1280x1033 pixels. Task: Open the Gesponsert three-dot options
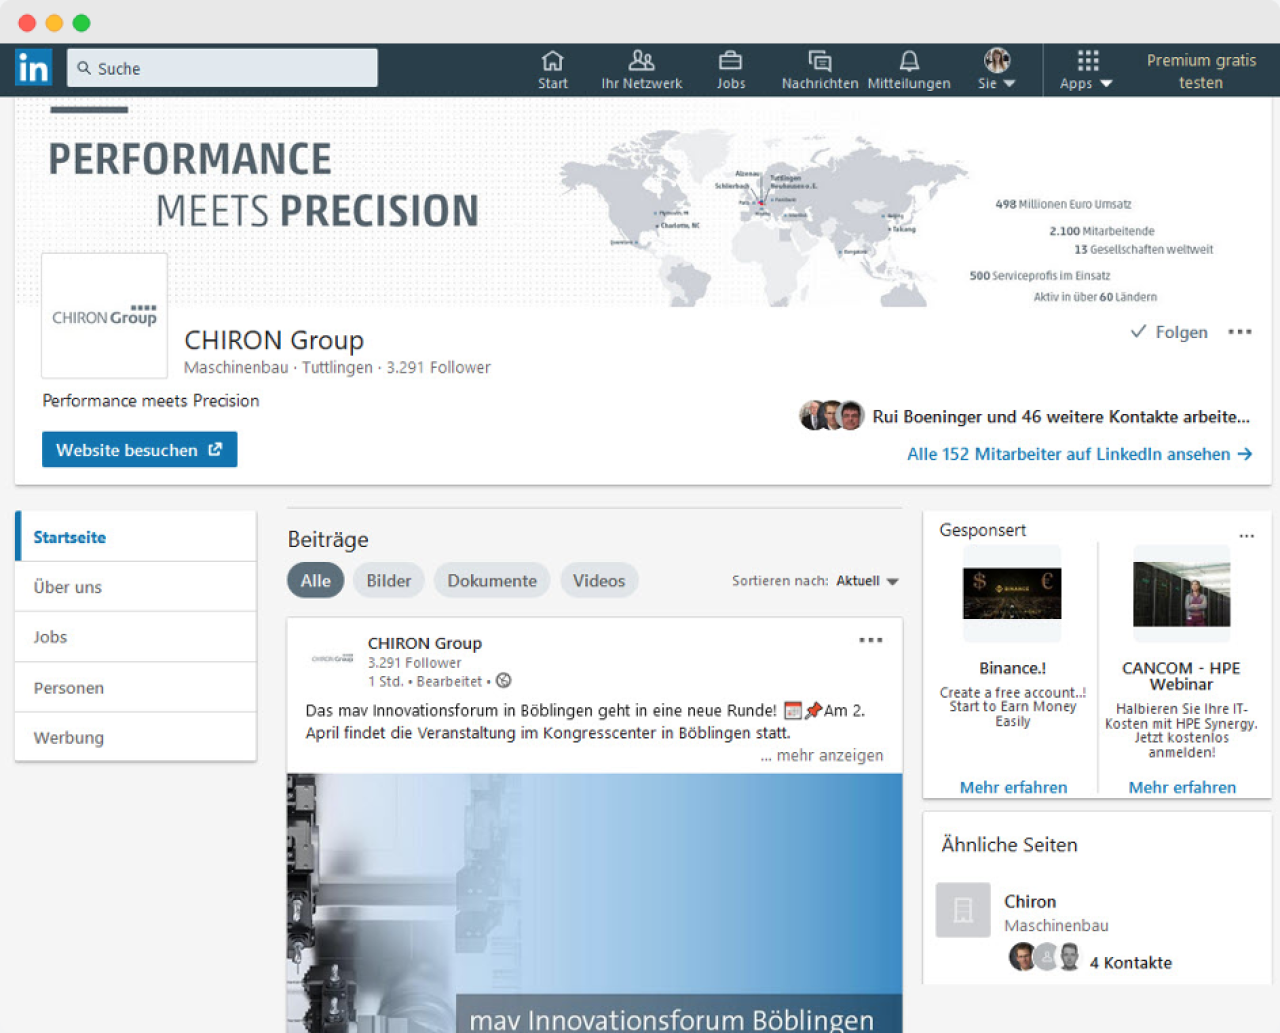[1246, 536]
